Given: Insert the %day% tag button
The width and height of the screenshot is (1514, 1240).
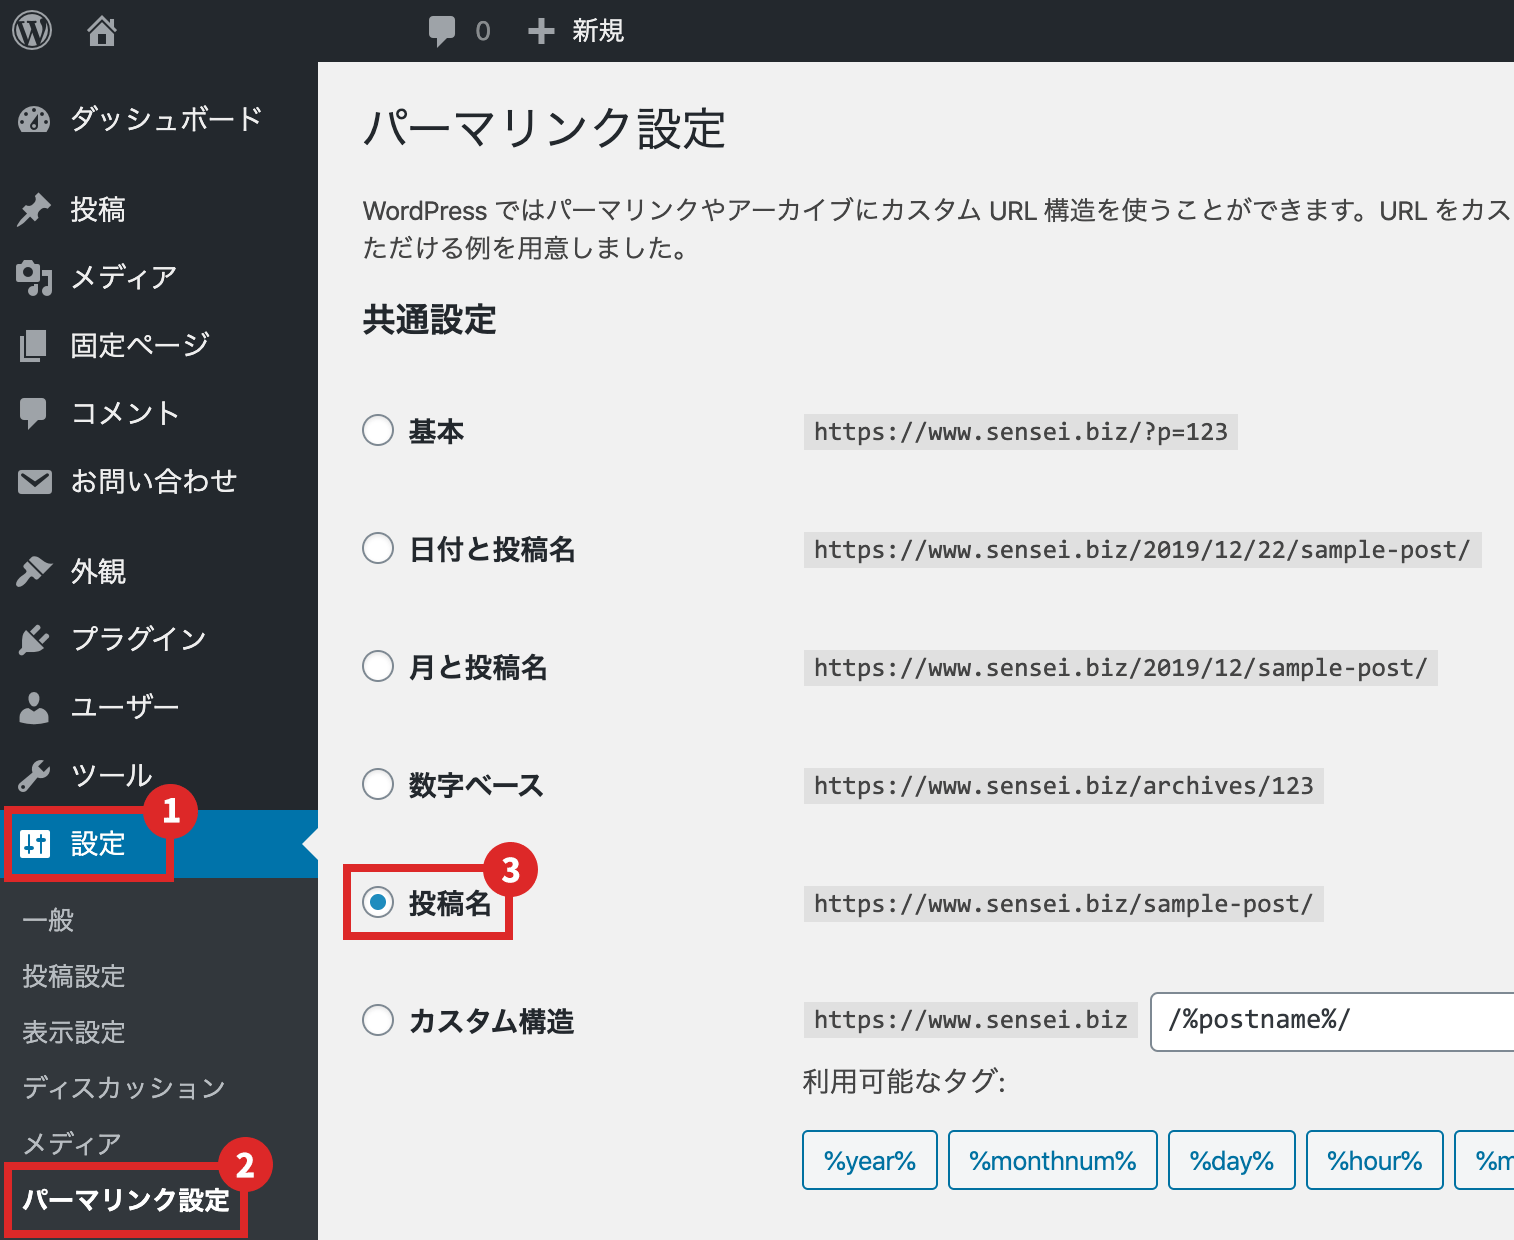Looking at the screenshot, I should coord(1232,1160).
